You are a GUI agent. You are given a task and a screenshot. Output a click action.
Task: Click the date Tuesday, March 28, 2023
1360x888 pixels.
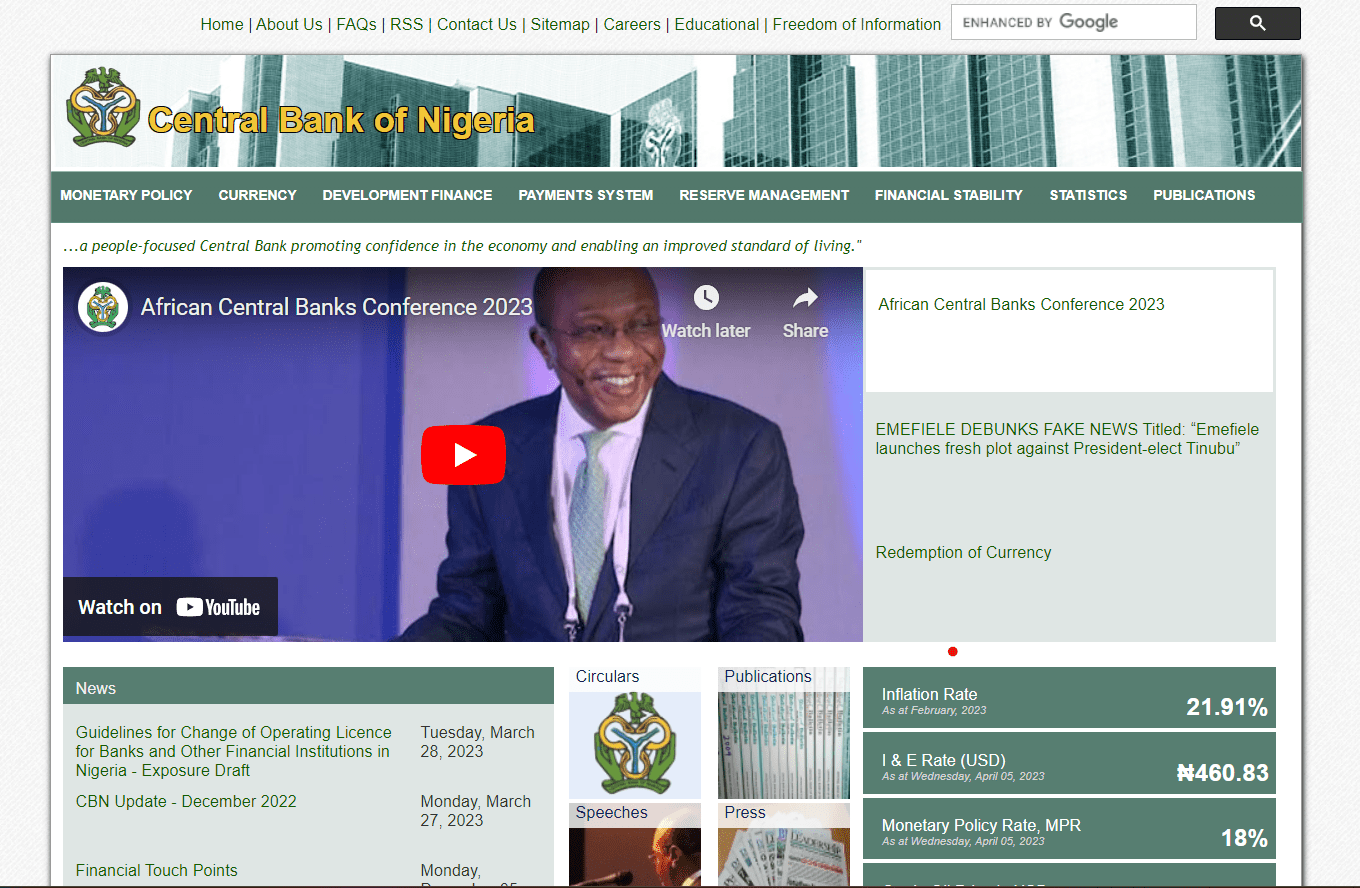point(477,742)
